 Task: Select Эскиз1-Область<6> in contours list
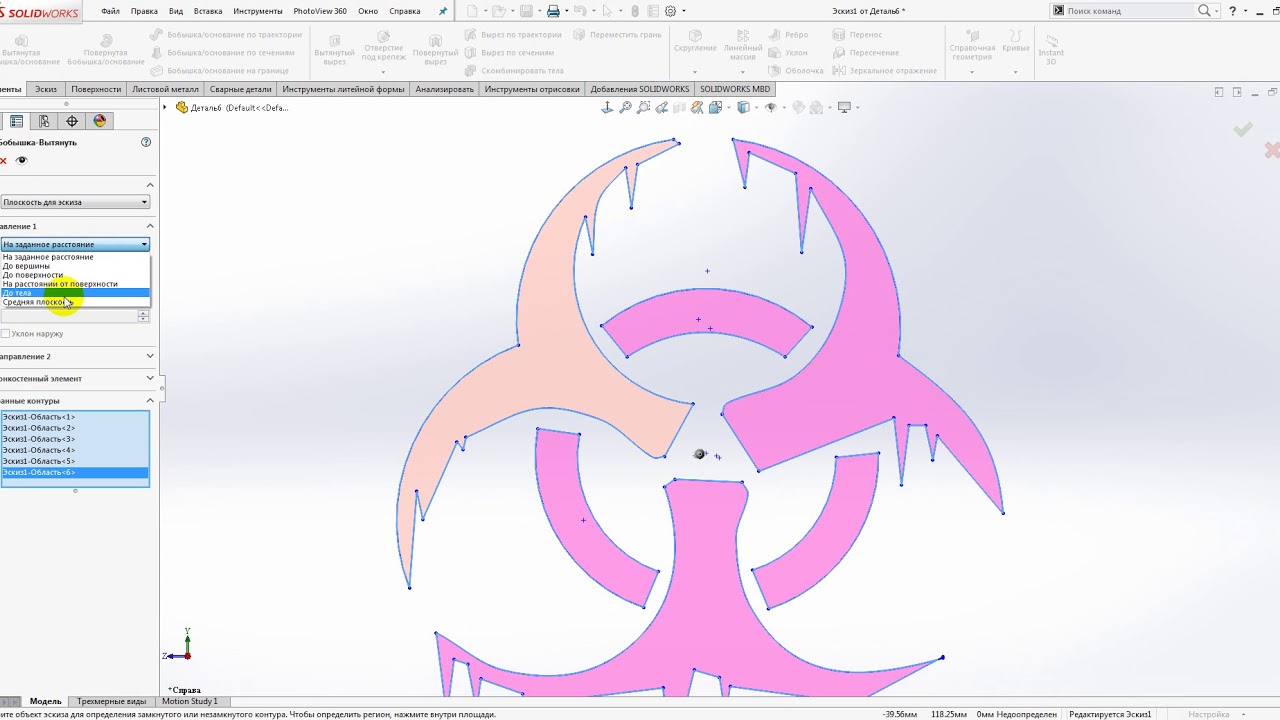click(75, 472)
